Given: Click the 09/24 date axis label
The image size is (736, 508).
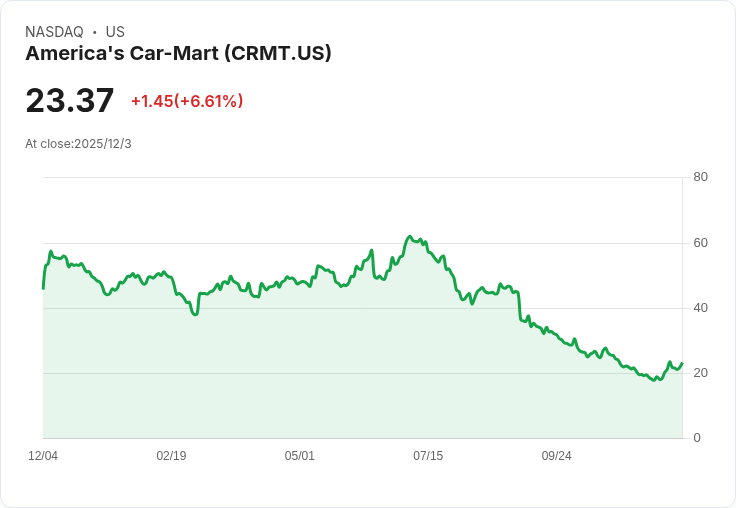Looking at the screenshot, I should tap(556, 456).
